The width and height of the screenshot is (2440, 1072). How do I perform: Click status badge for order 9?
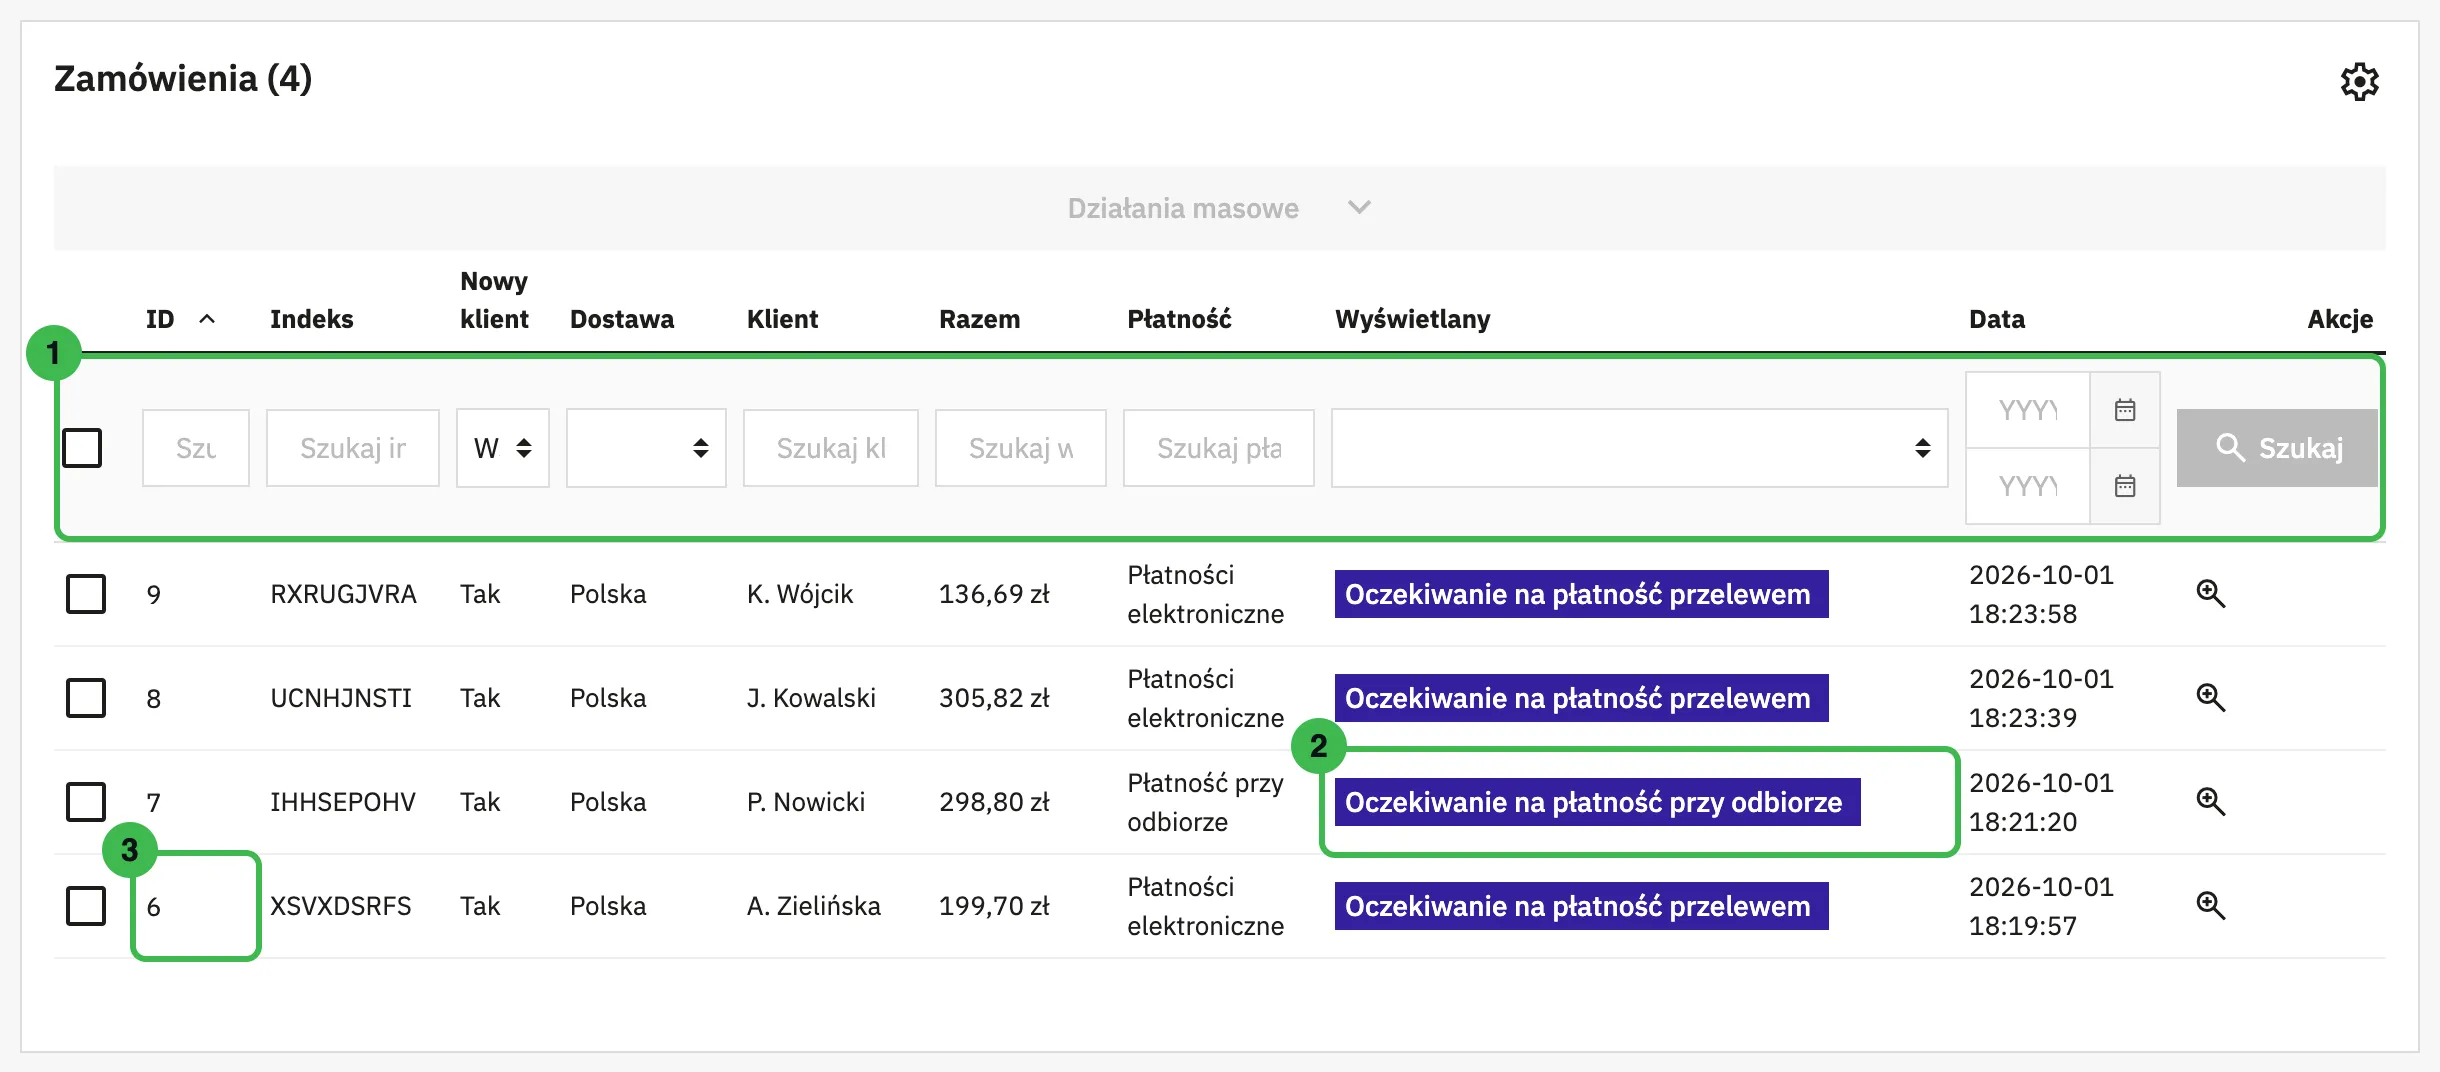click(x=1581, y=594)
